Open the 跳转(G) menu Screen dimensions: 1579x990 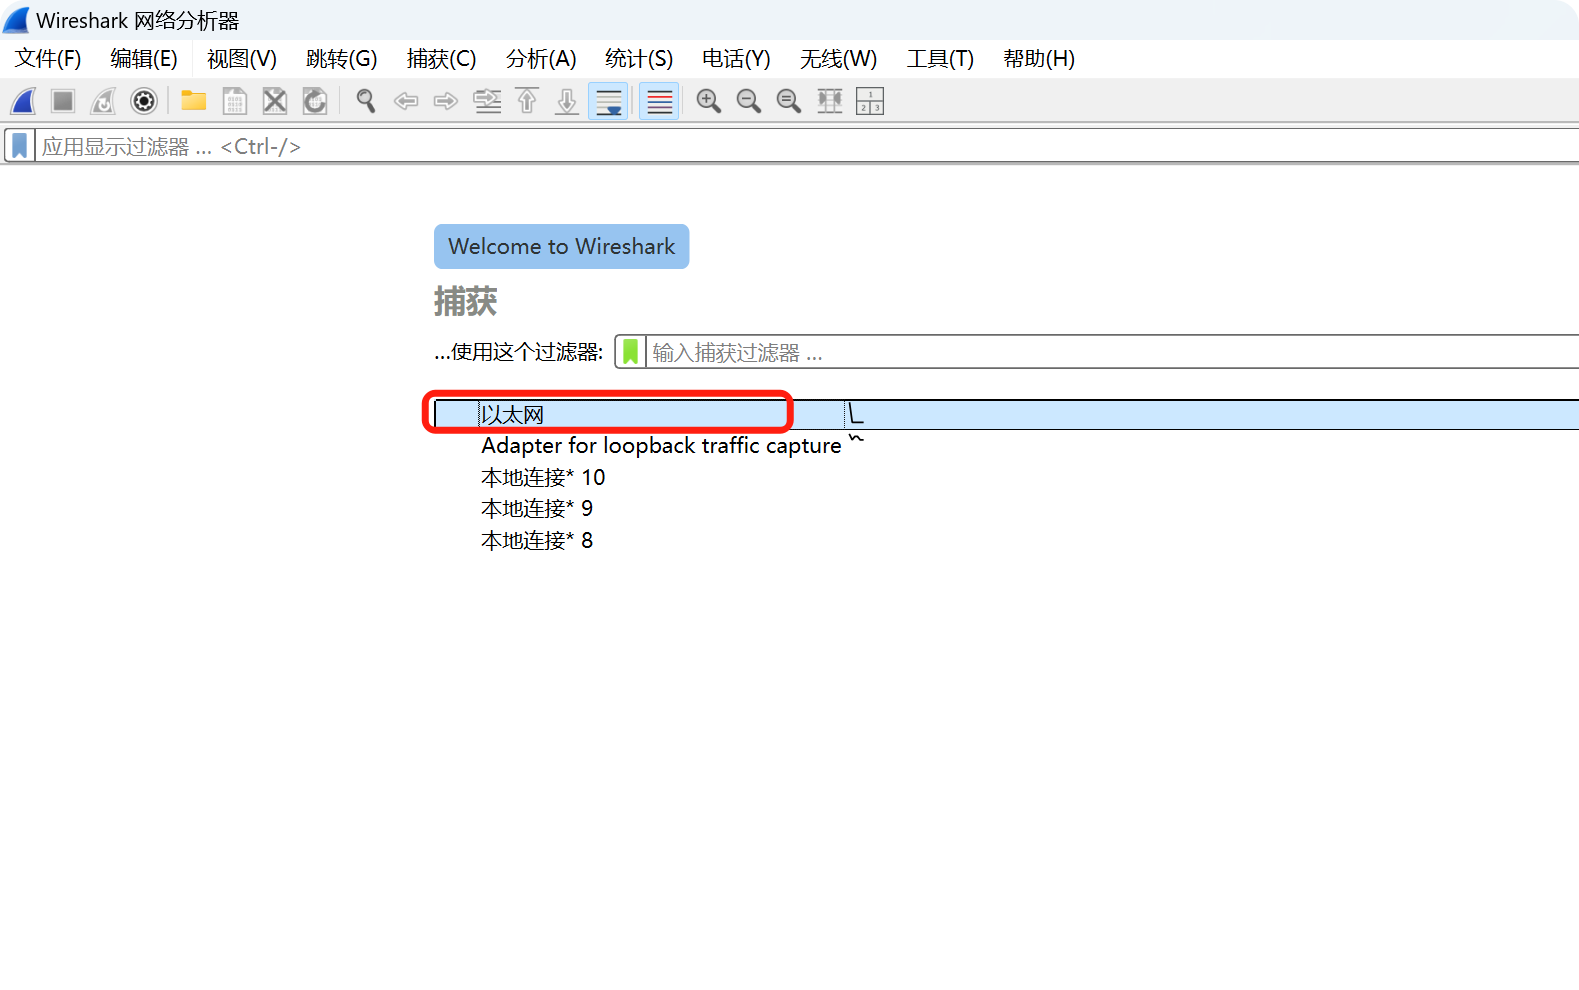342,59
